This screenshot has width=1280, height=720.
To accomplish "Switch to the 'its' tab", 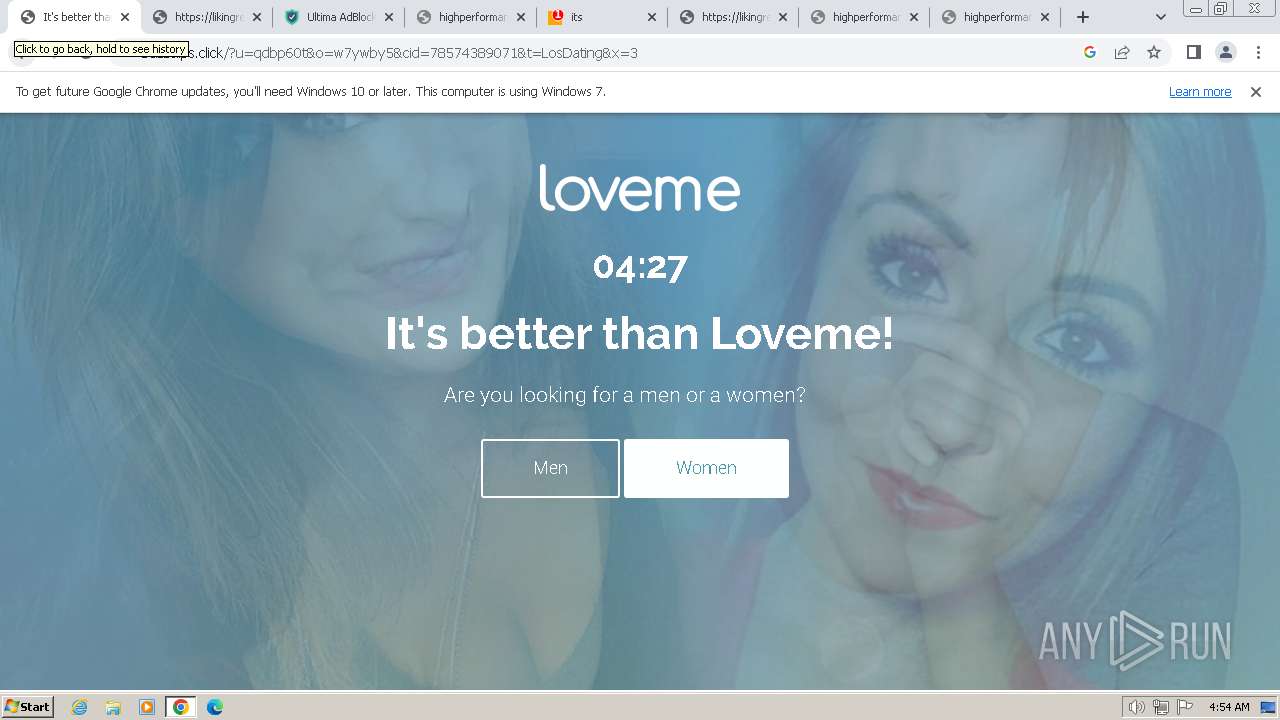I will [x=600, y=17].
